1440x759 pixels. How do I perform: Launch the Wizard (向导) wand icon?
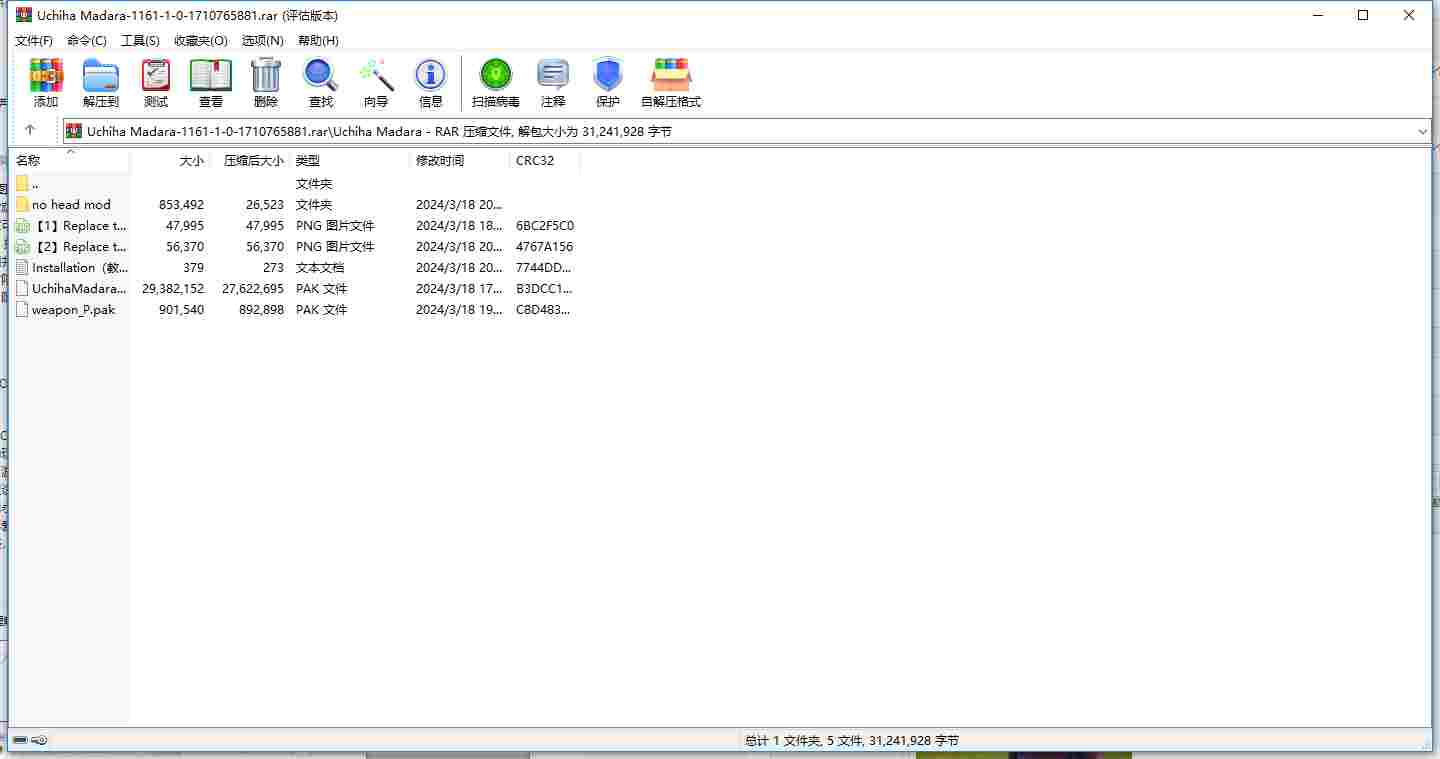coord(376,76)
